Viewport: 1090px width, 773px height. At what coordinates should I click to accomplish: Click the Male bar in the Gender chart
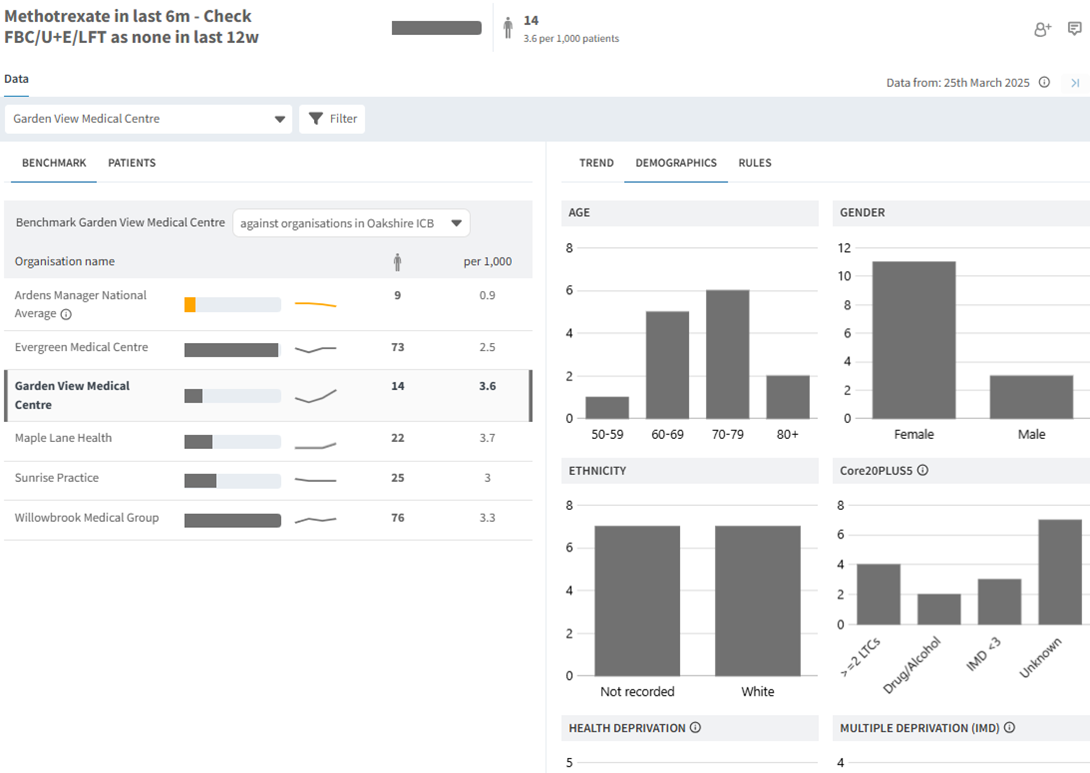coord(1032,397)
